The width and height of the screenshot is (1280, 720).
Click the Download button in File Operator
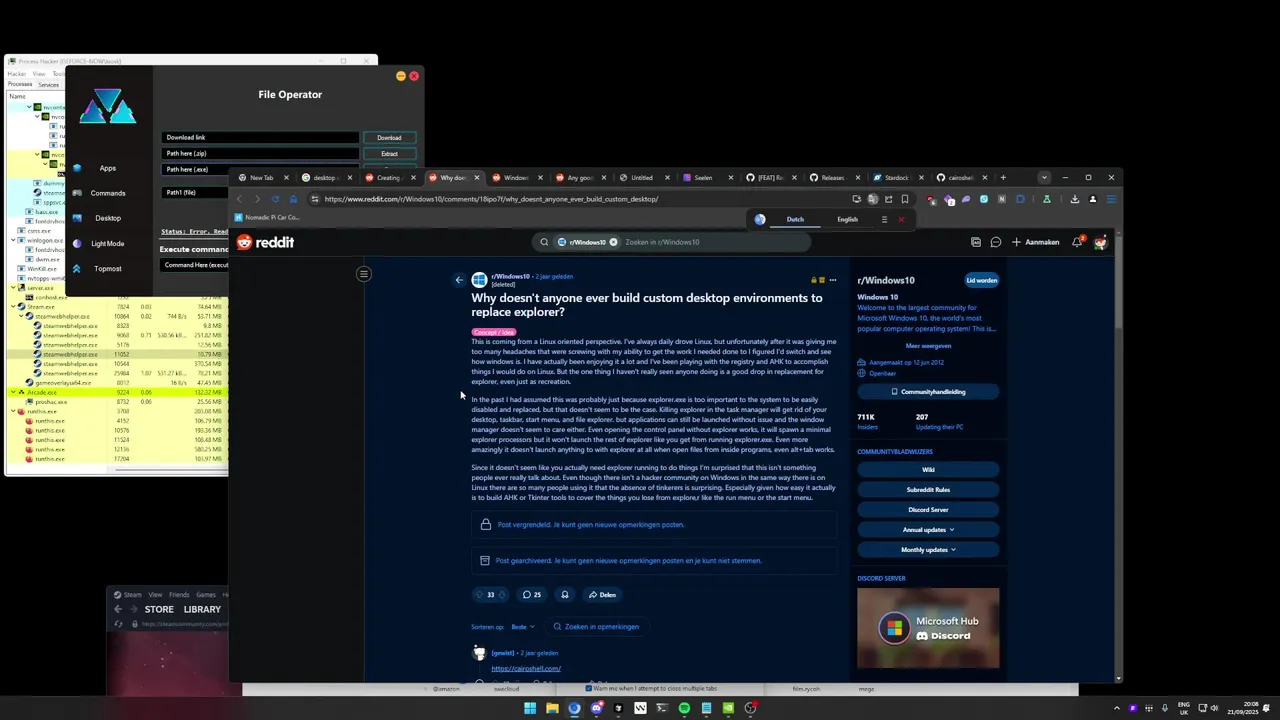point(389,138)
